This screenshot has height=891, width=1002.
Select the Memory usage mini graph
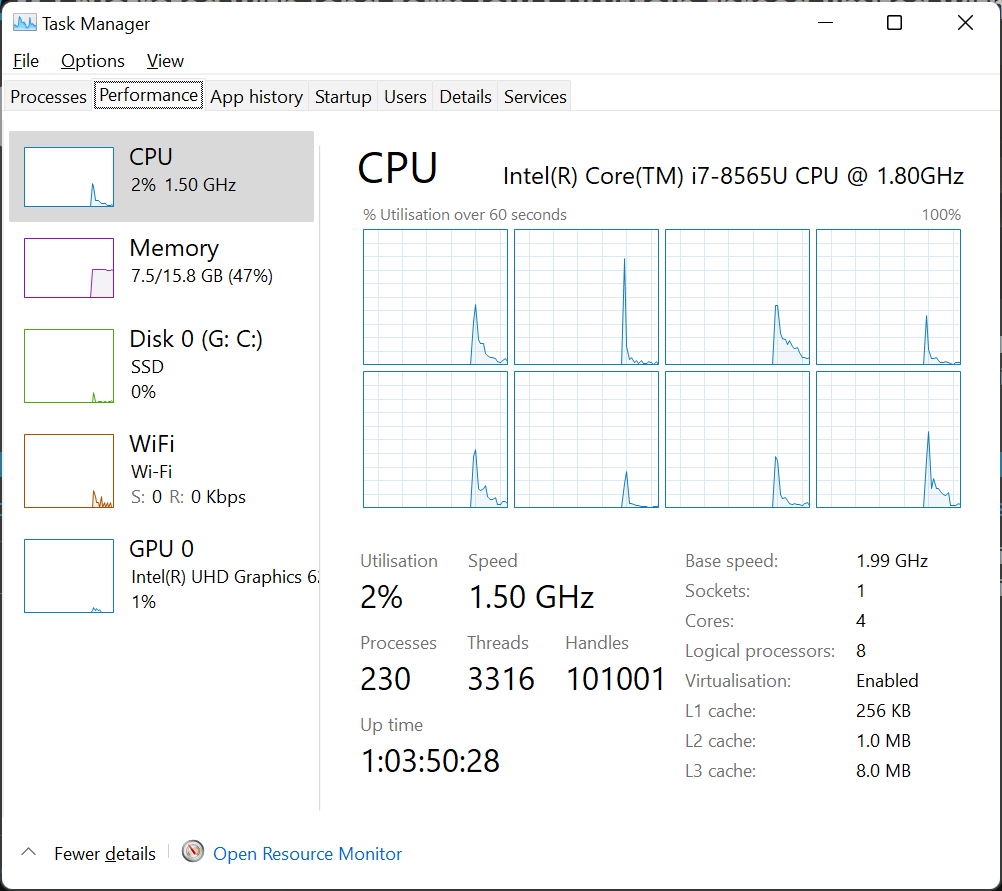point(69,268)
